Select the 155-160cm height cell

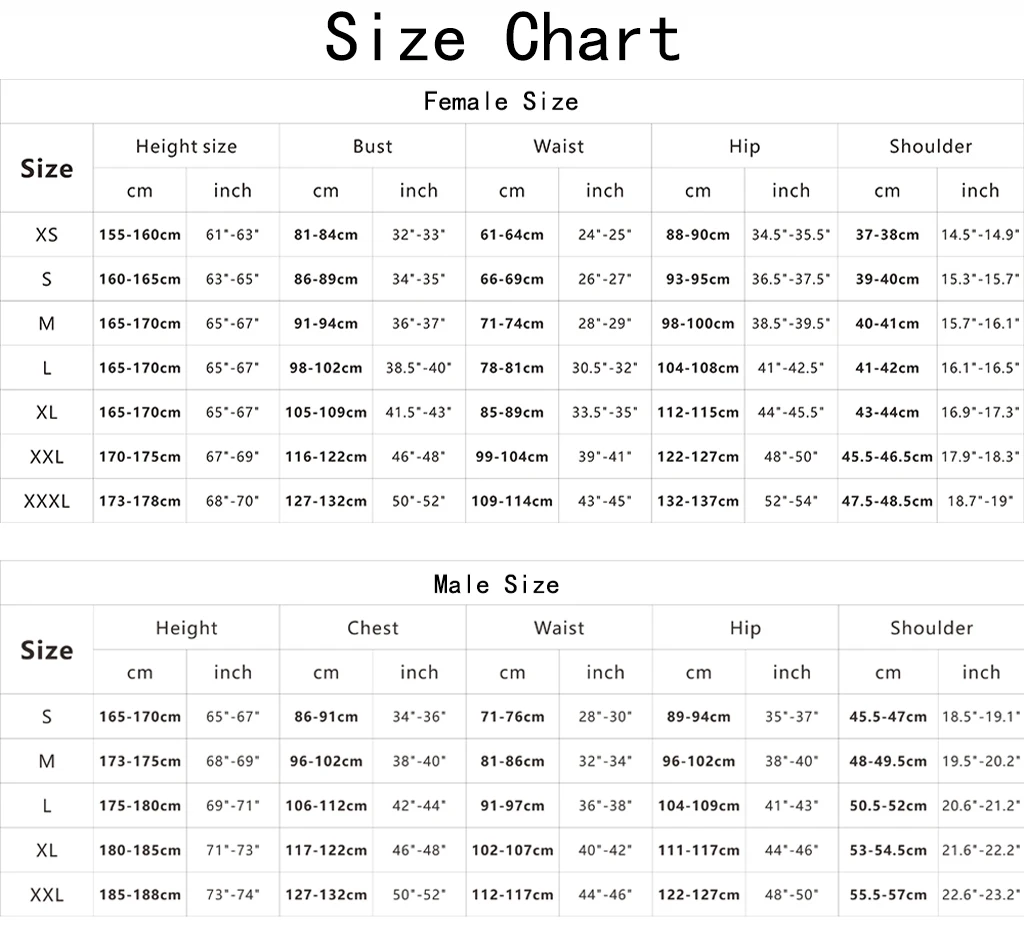(140, 234)
